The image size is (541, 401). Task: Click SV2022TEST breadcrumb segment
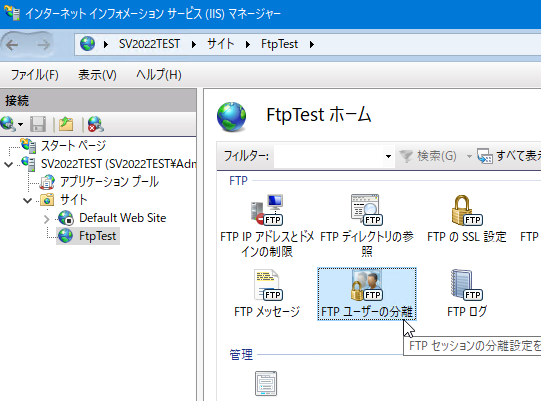[149, 44]
